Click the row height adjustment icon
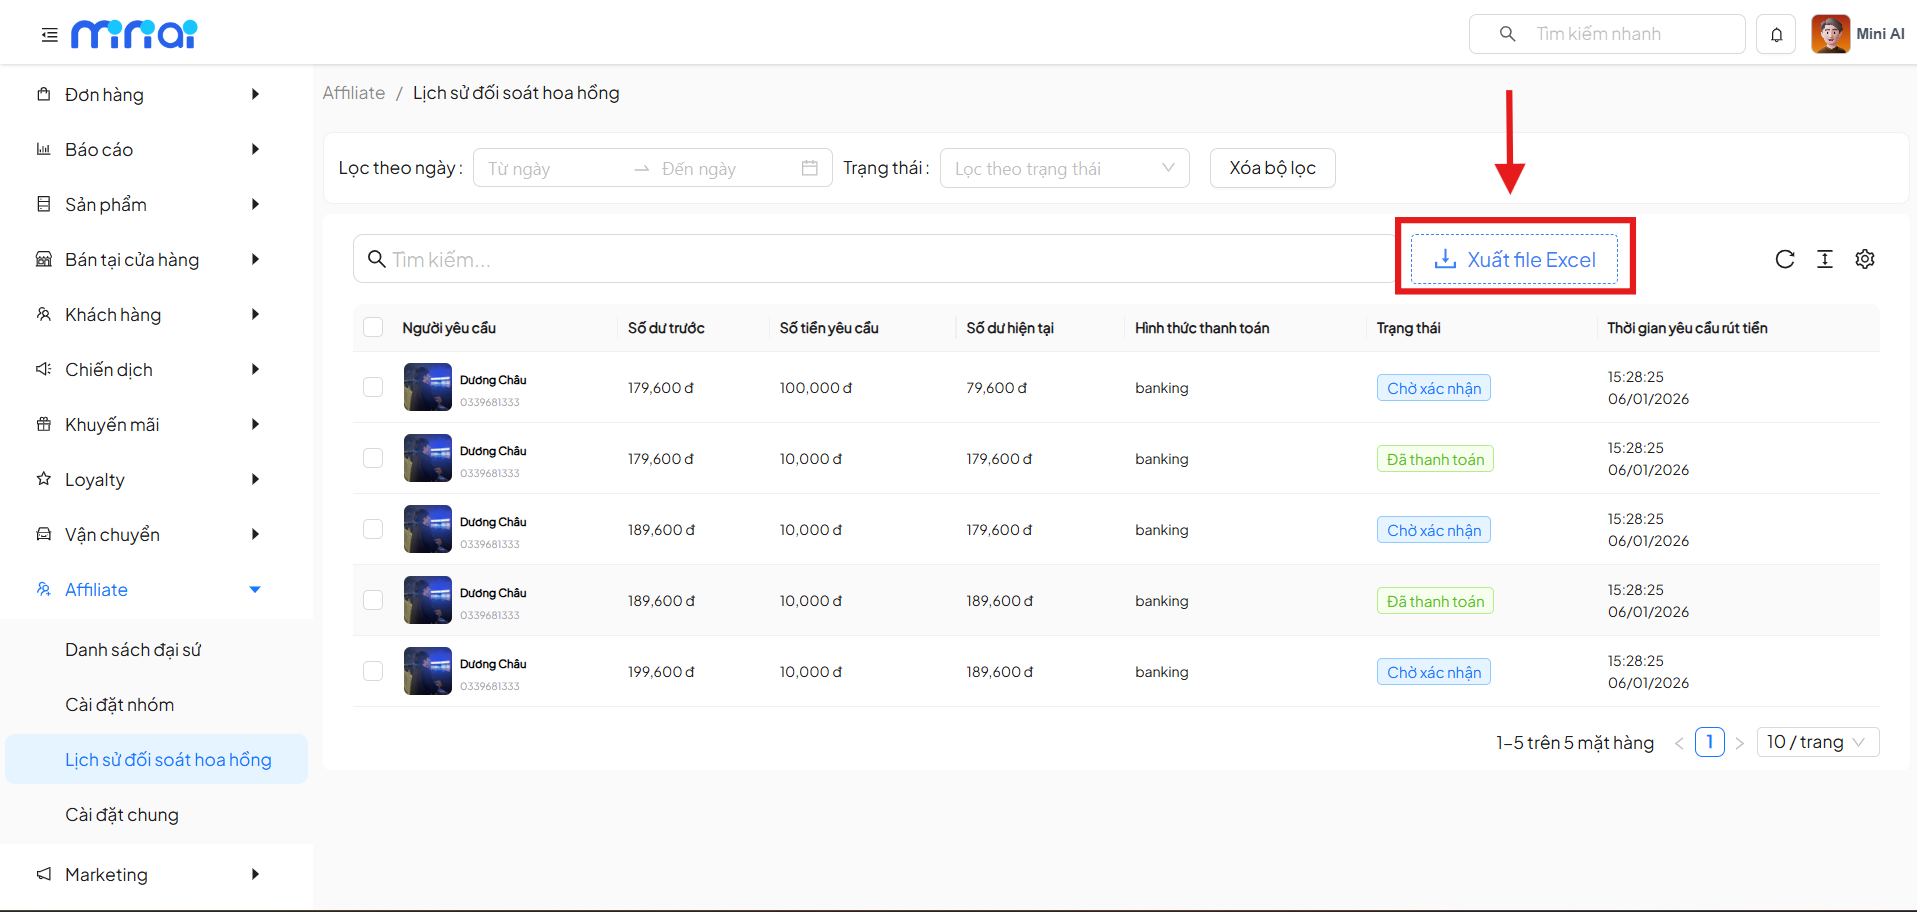The height and width of the screenshot is (912, 1917). click(x=1824, y=260)
